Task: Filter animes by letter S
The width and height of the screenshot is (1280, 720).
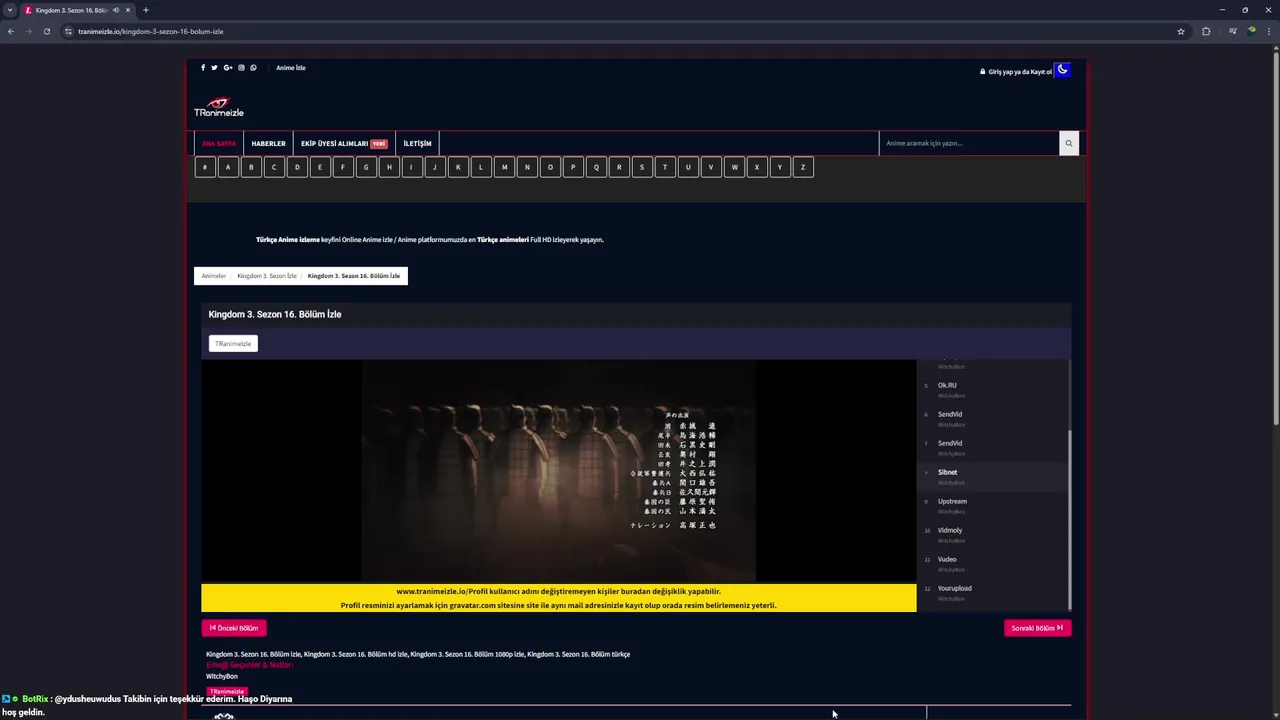Action: (642, 167)
